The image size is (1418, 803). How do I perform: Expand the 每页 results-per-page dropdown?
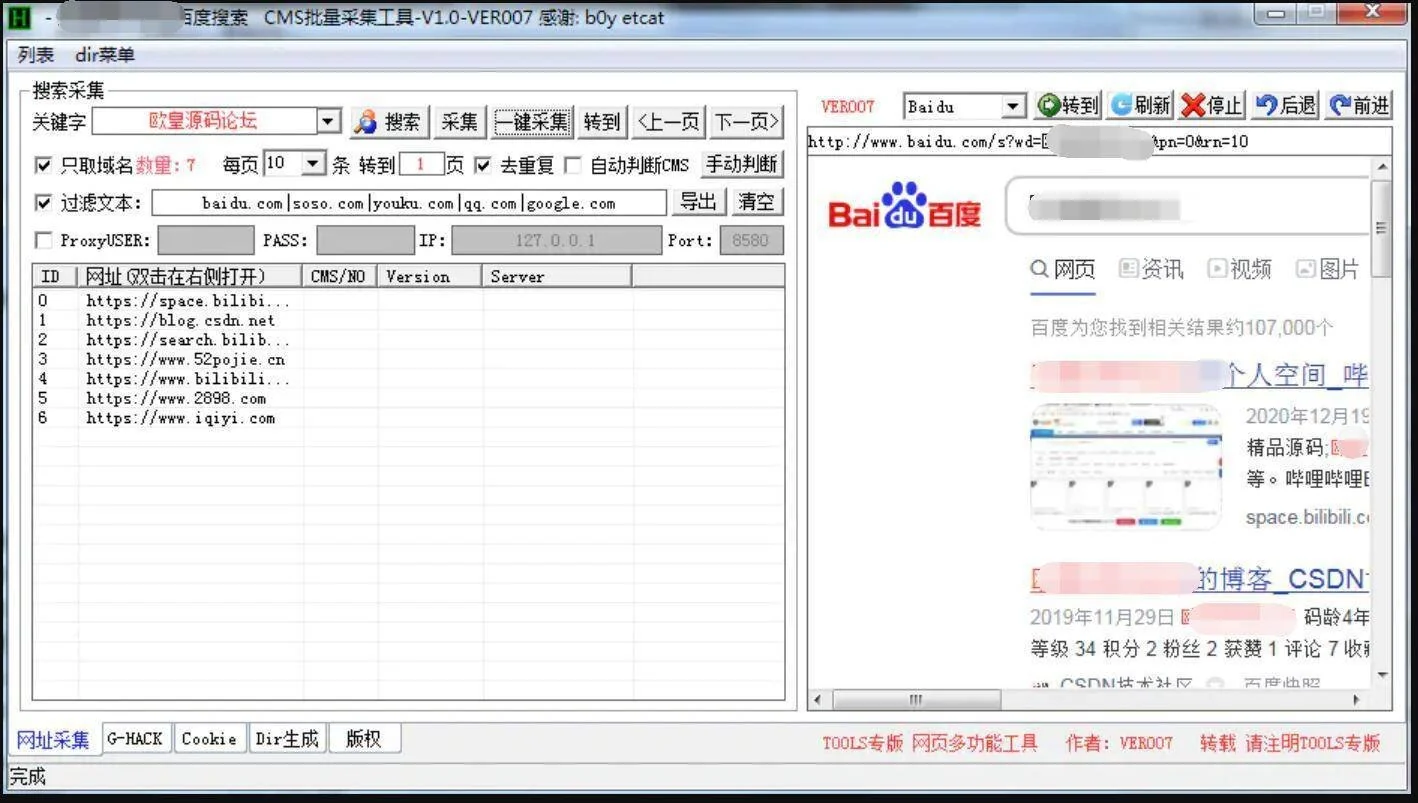pyautogui.click(x=313, y=163)
